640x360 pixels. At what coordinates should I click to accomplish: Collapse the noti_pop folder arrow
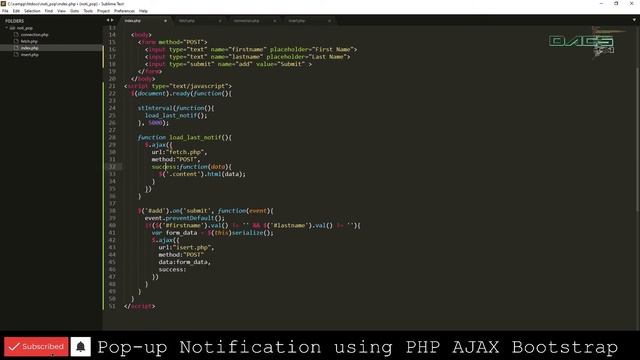pyautogui.click(x=7, y=28)
